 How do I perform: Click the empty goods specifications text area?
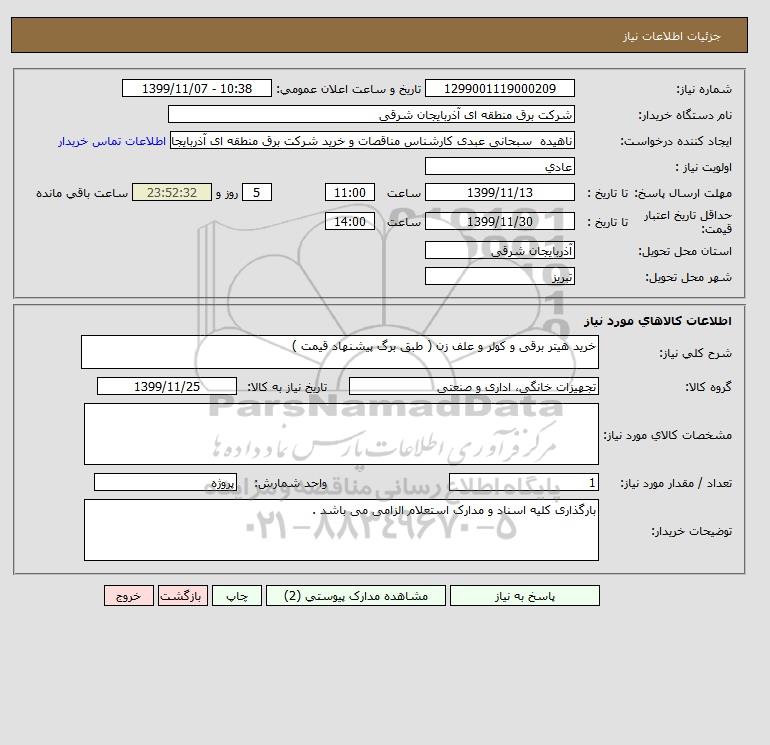[x=341, y=434]
